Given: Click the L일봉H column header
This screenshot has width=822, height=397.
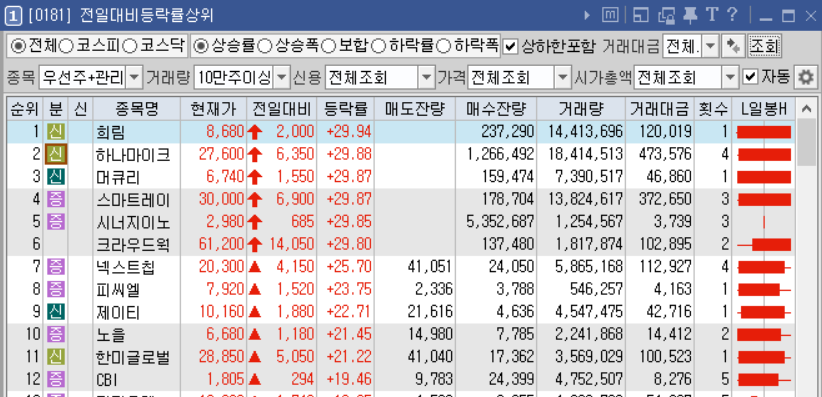Looking at the screenshot, I should pyautogui.click(x=763, y=109).
